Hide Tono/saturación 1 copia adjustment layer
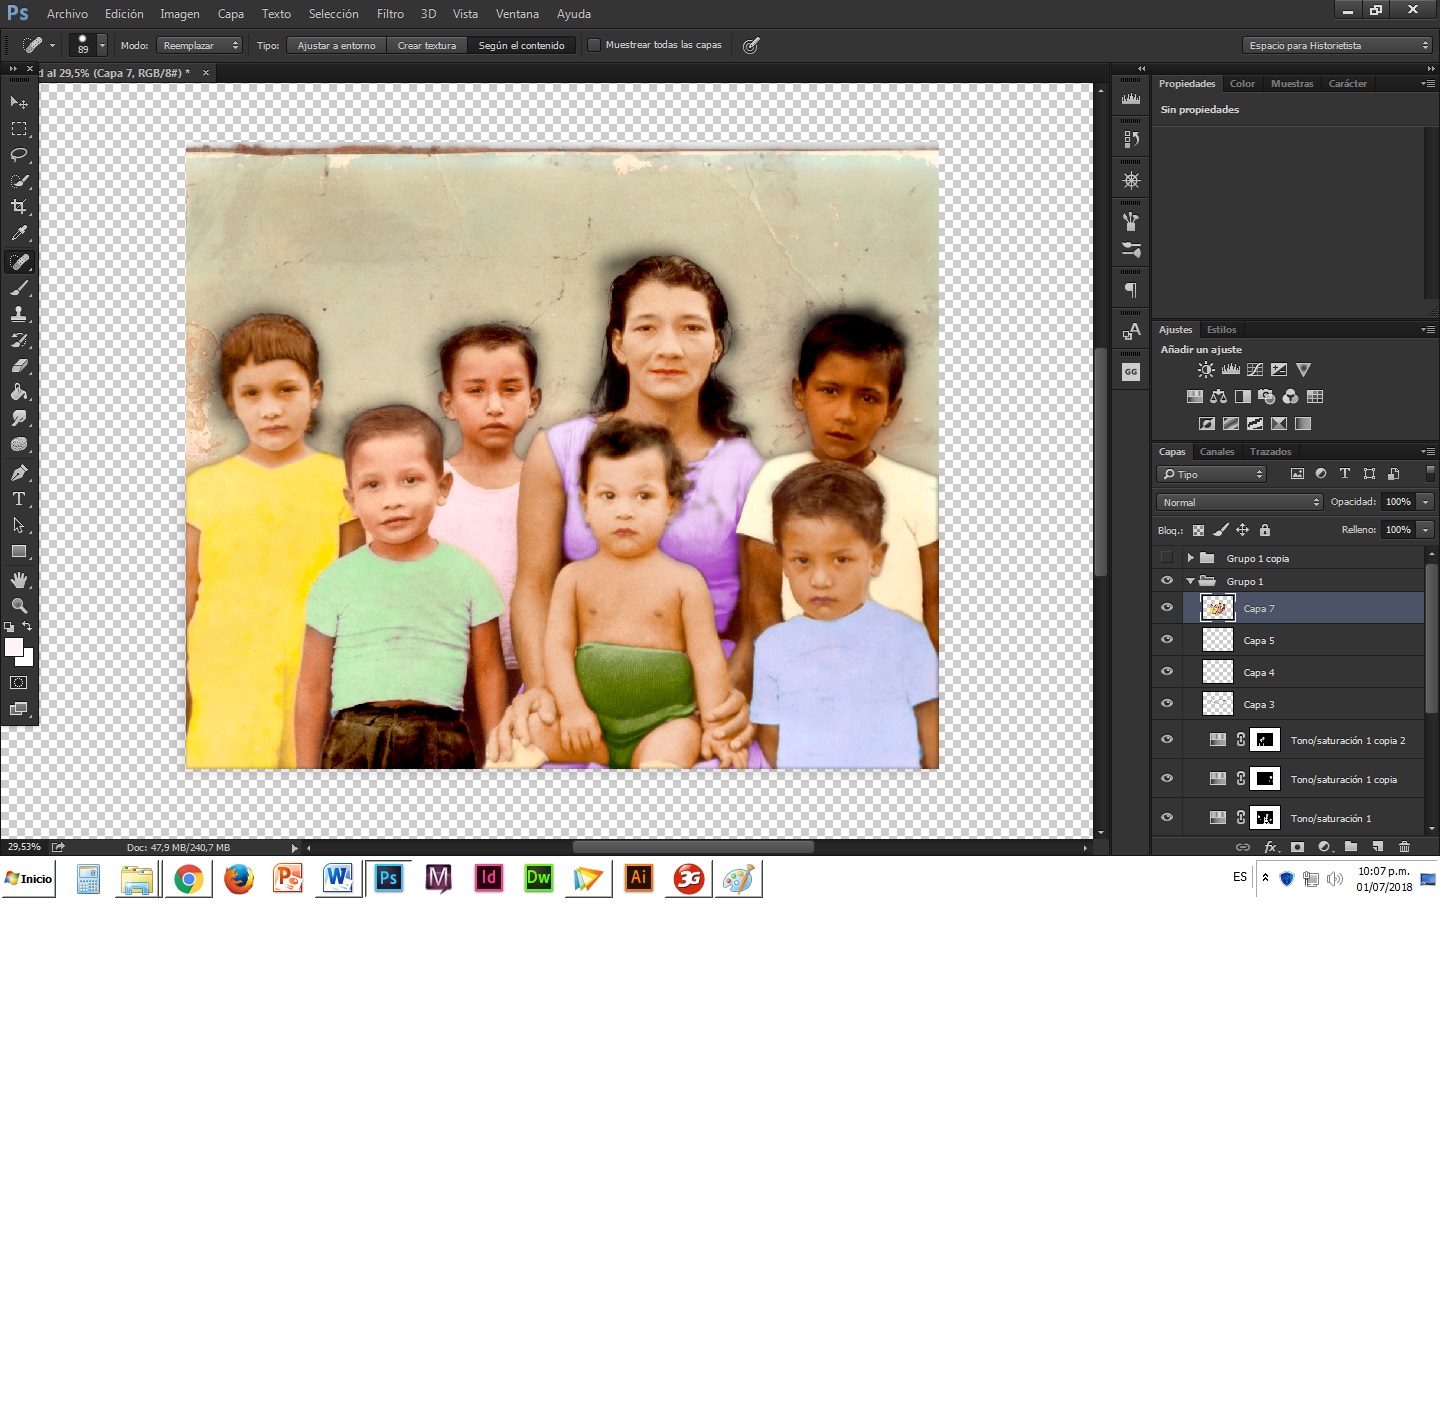Image resolution: width=1440 pixels, height=1416 pixels. 1167,779
